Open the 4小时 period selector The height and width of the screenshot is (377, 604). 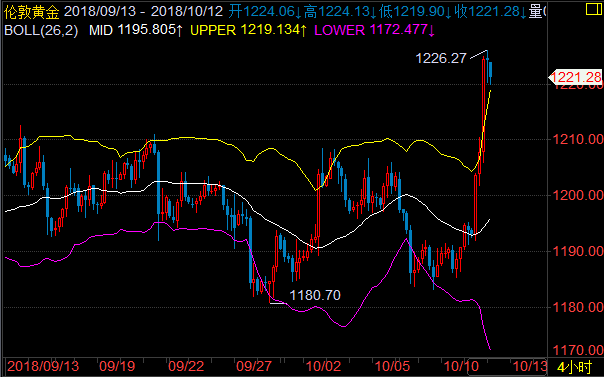point(575,366)
